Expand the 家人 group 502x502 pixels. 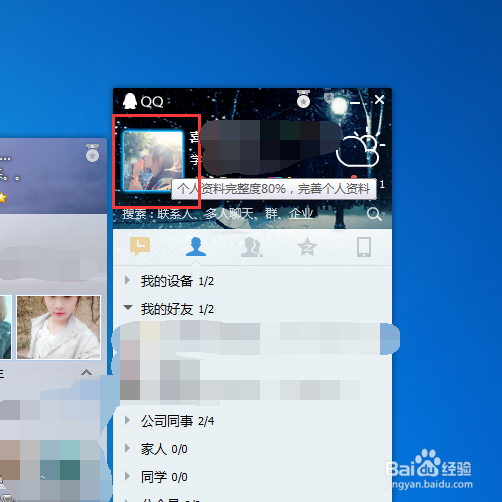pyautogui.click(x=127, y=448)
